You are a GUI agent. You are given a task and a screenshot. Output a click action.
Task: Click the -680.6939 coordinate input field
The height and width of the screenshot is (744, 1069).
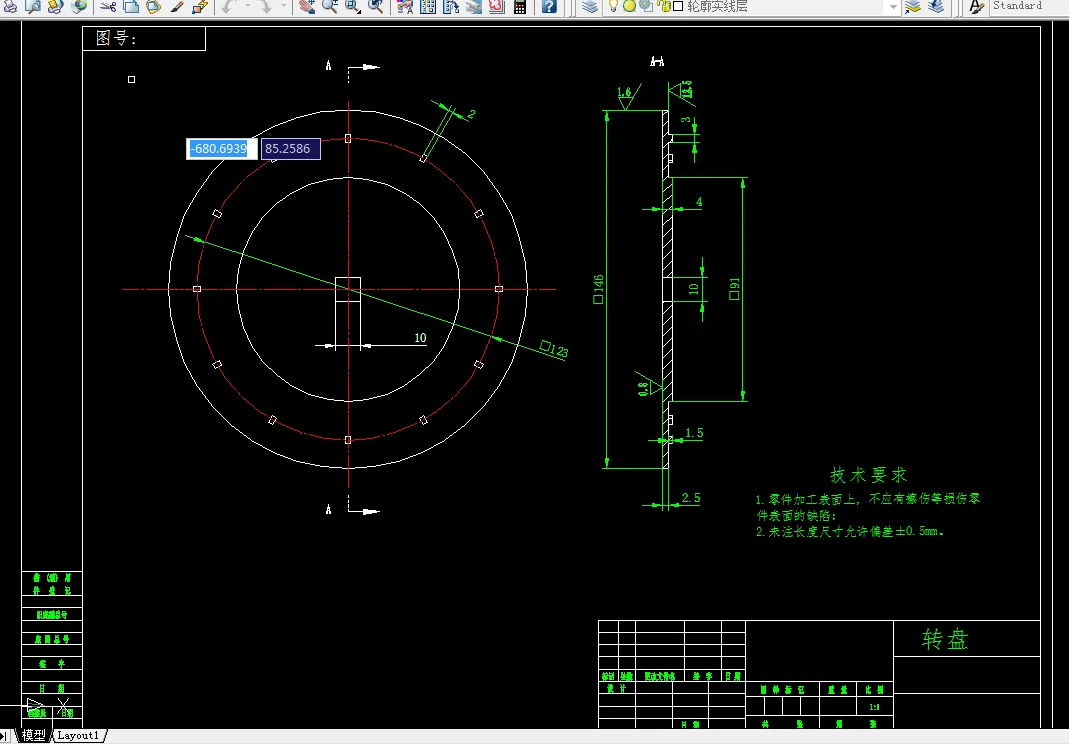click(x=222, y=149)
